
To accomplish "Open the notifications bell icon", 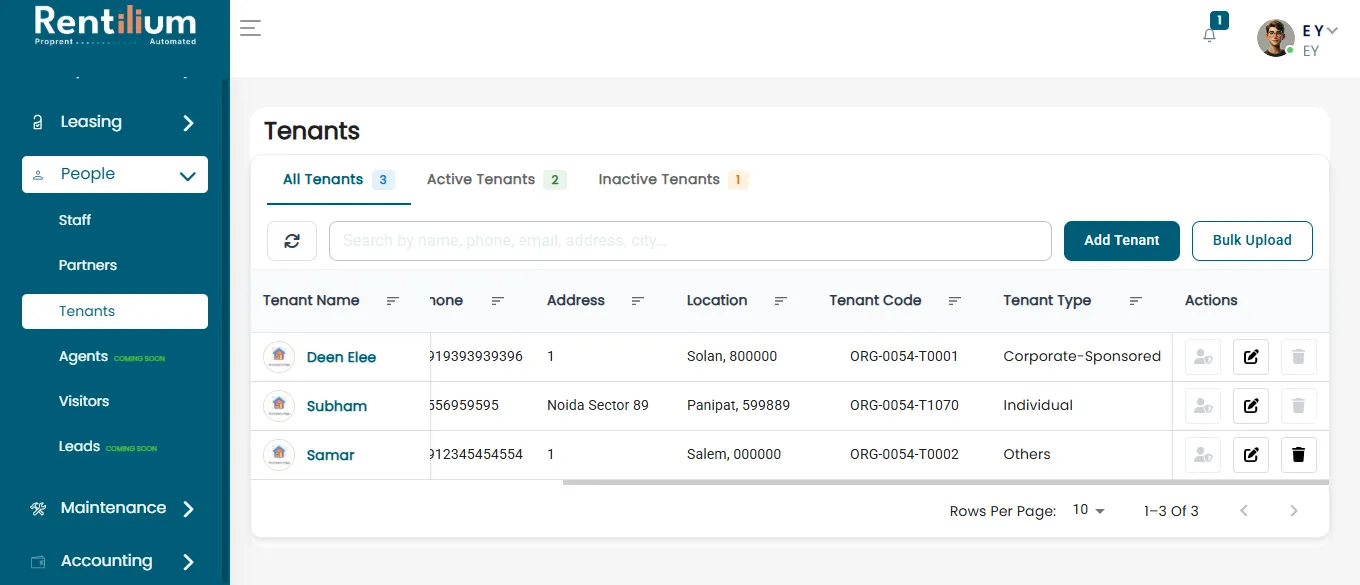I will (x=1210, y=36).
